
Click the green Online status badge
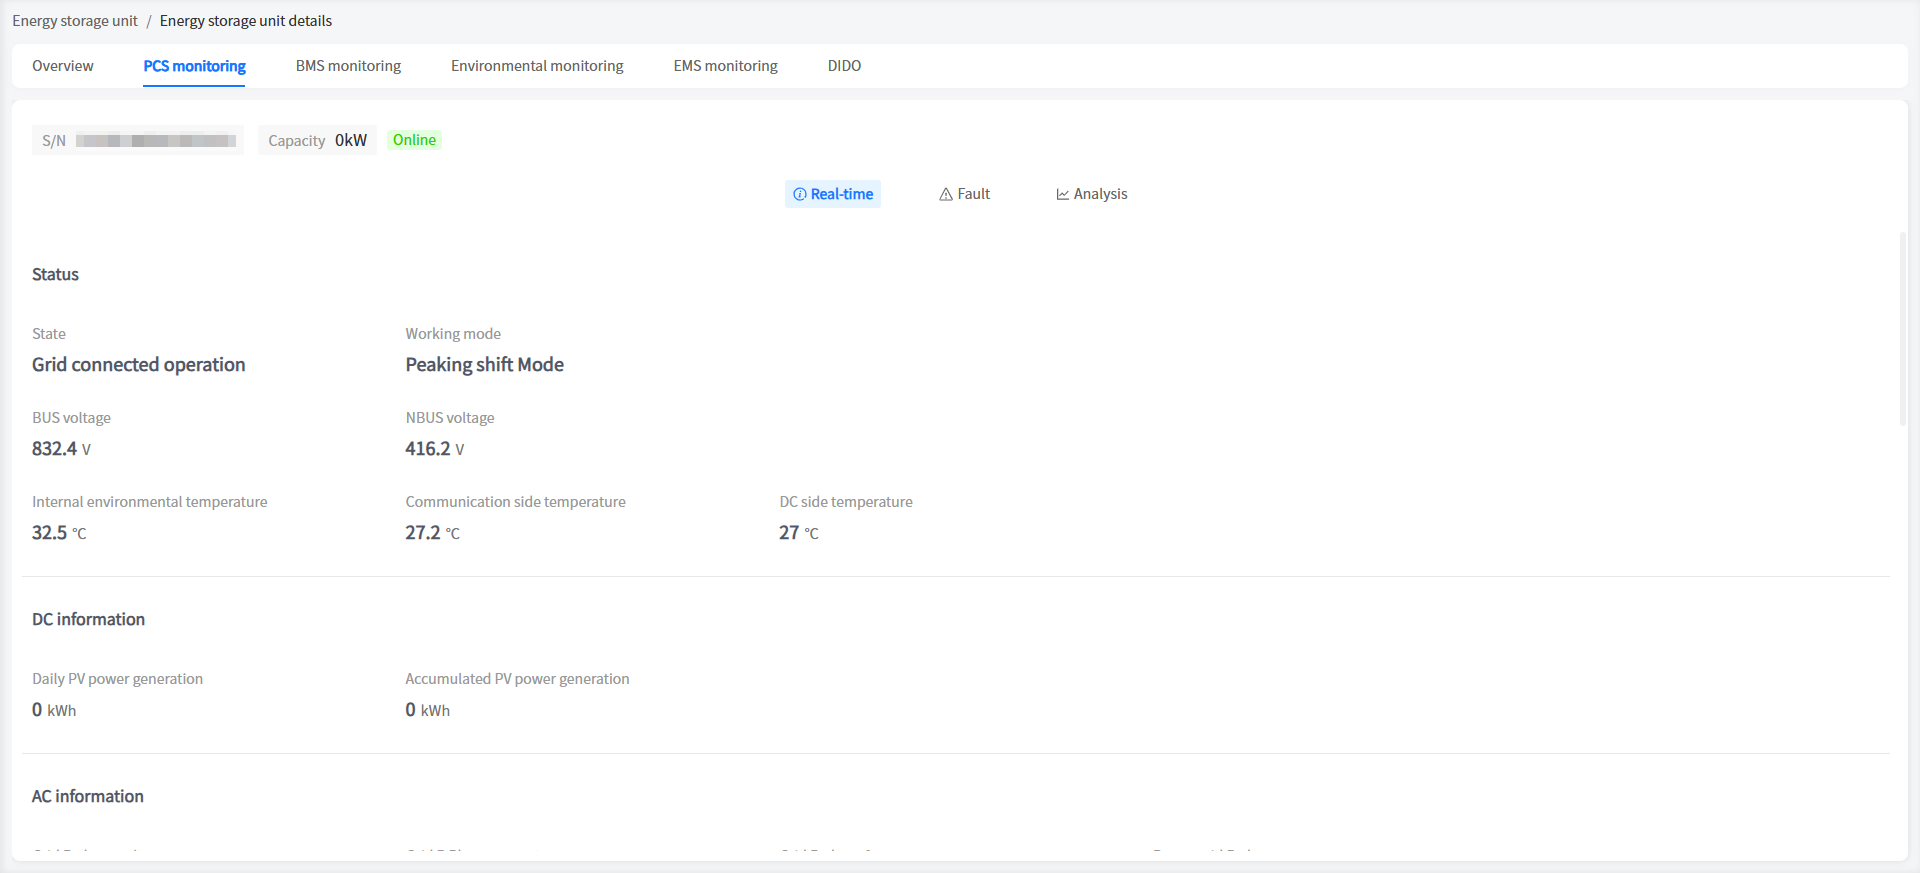pos(414,140)
